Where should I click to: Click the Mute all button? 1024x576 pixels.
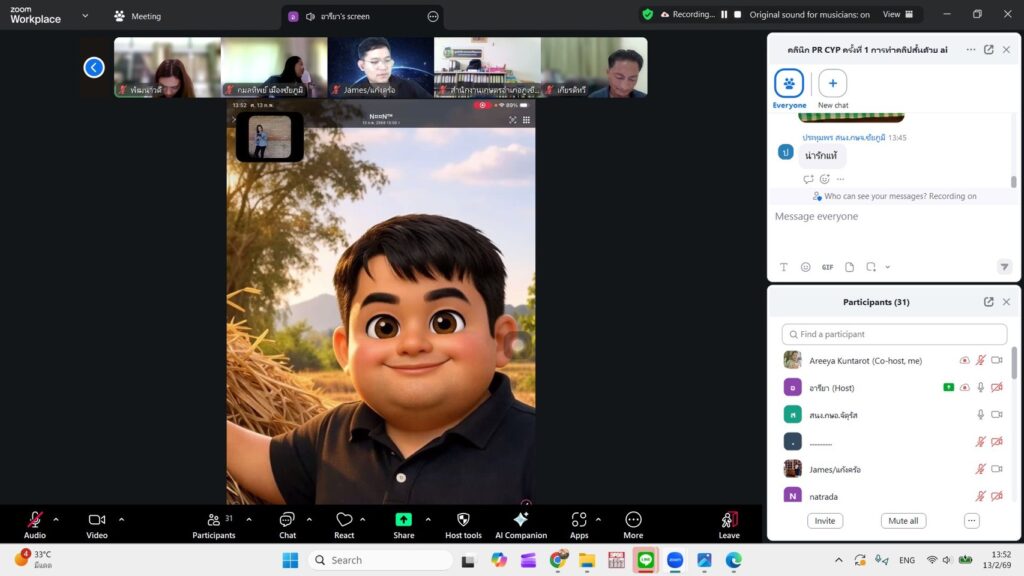[x=903, y=521]
